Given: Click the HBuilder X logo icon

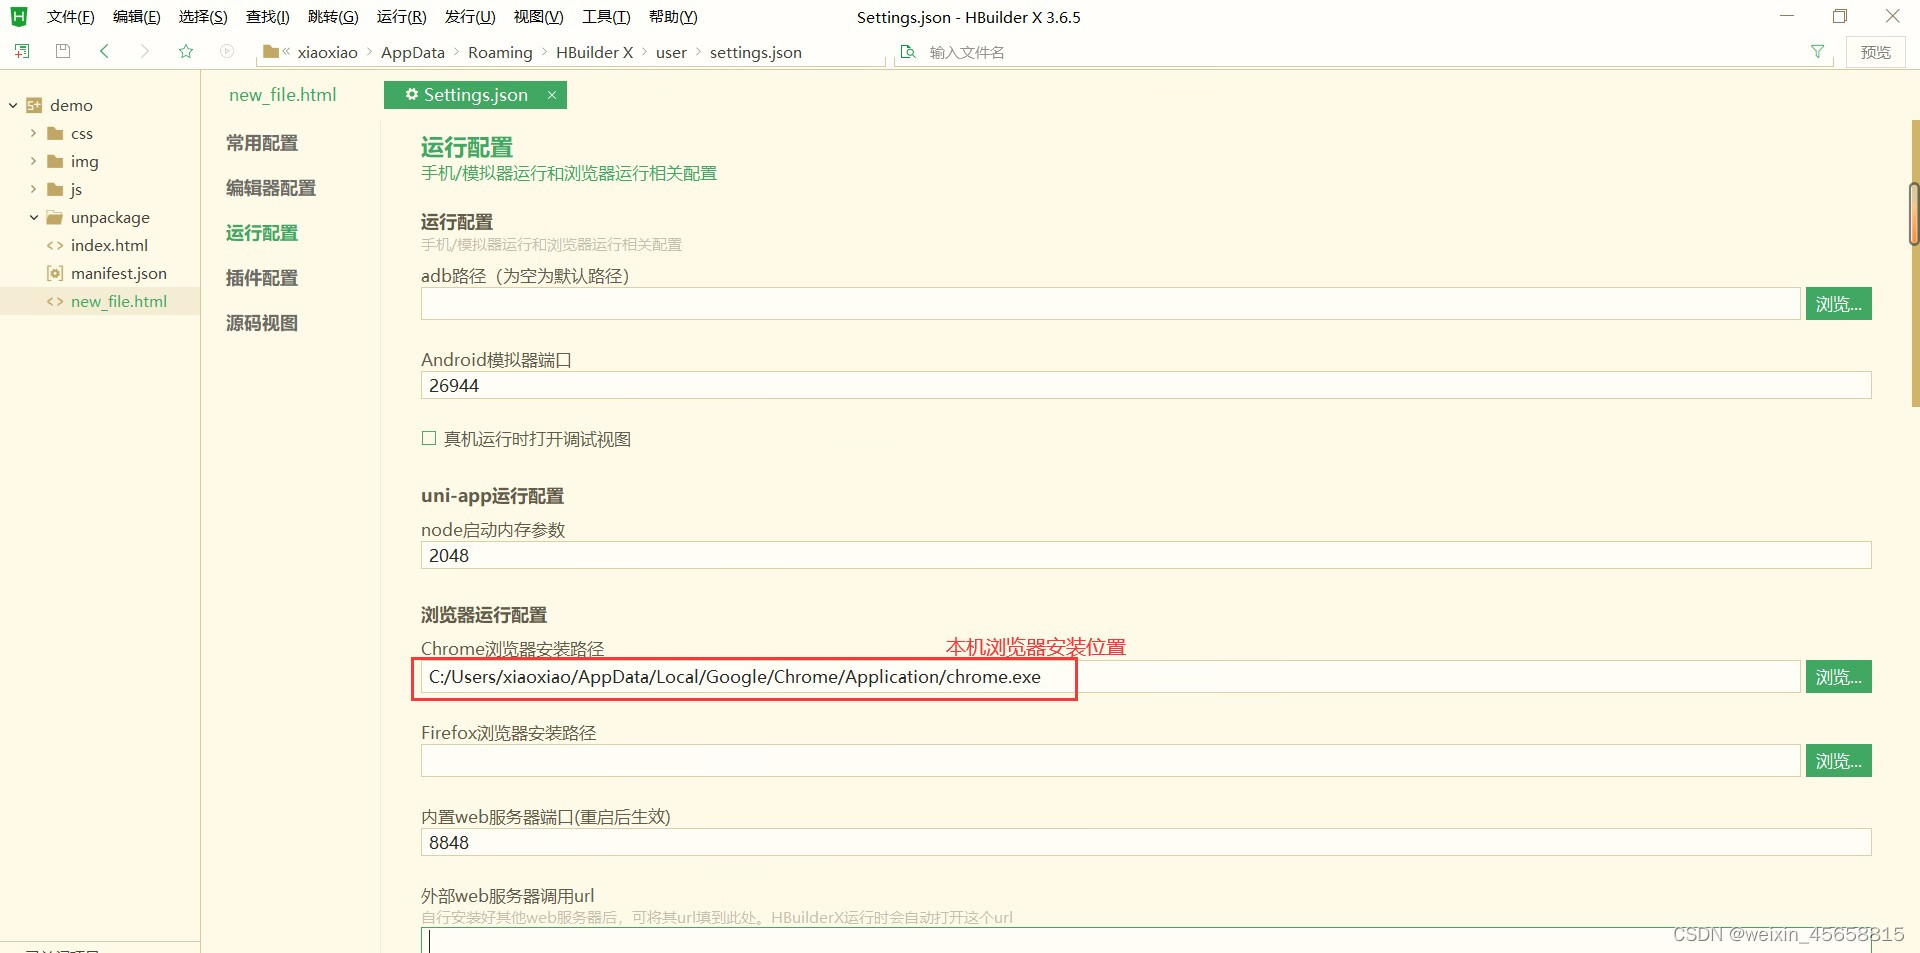Looking at the screenshot, I should click(x=19, y=16).
